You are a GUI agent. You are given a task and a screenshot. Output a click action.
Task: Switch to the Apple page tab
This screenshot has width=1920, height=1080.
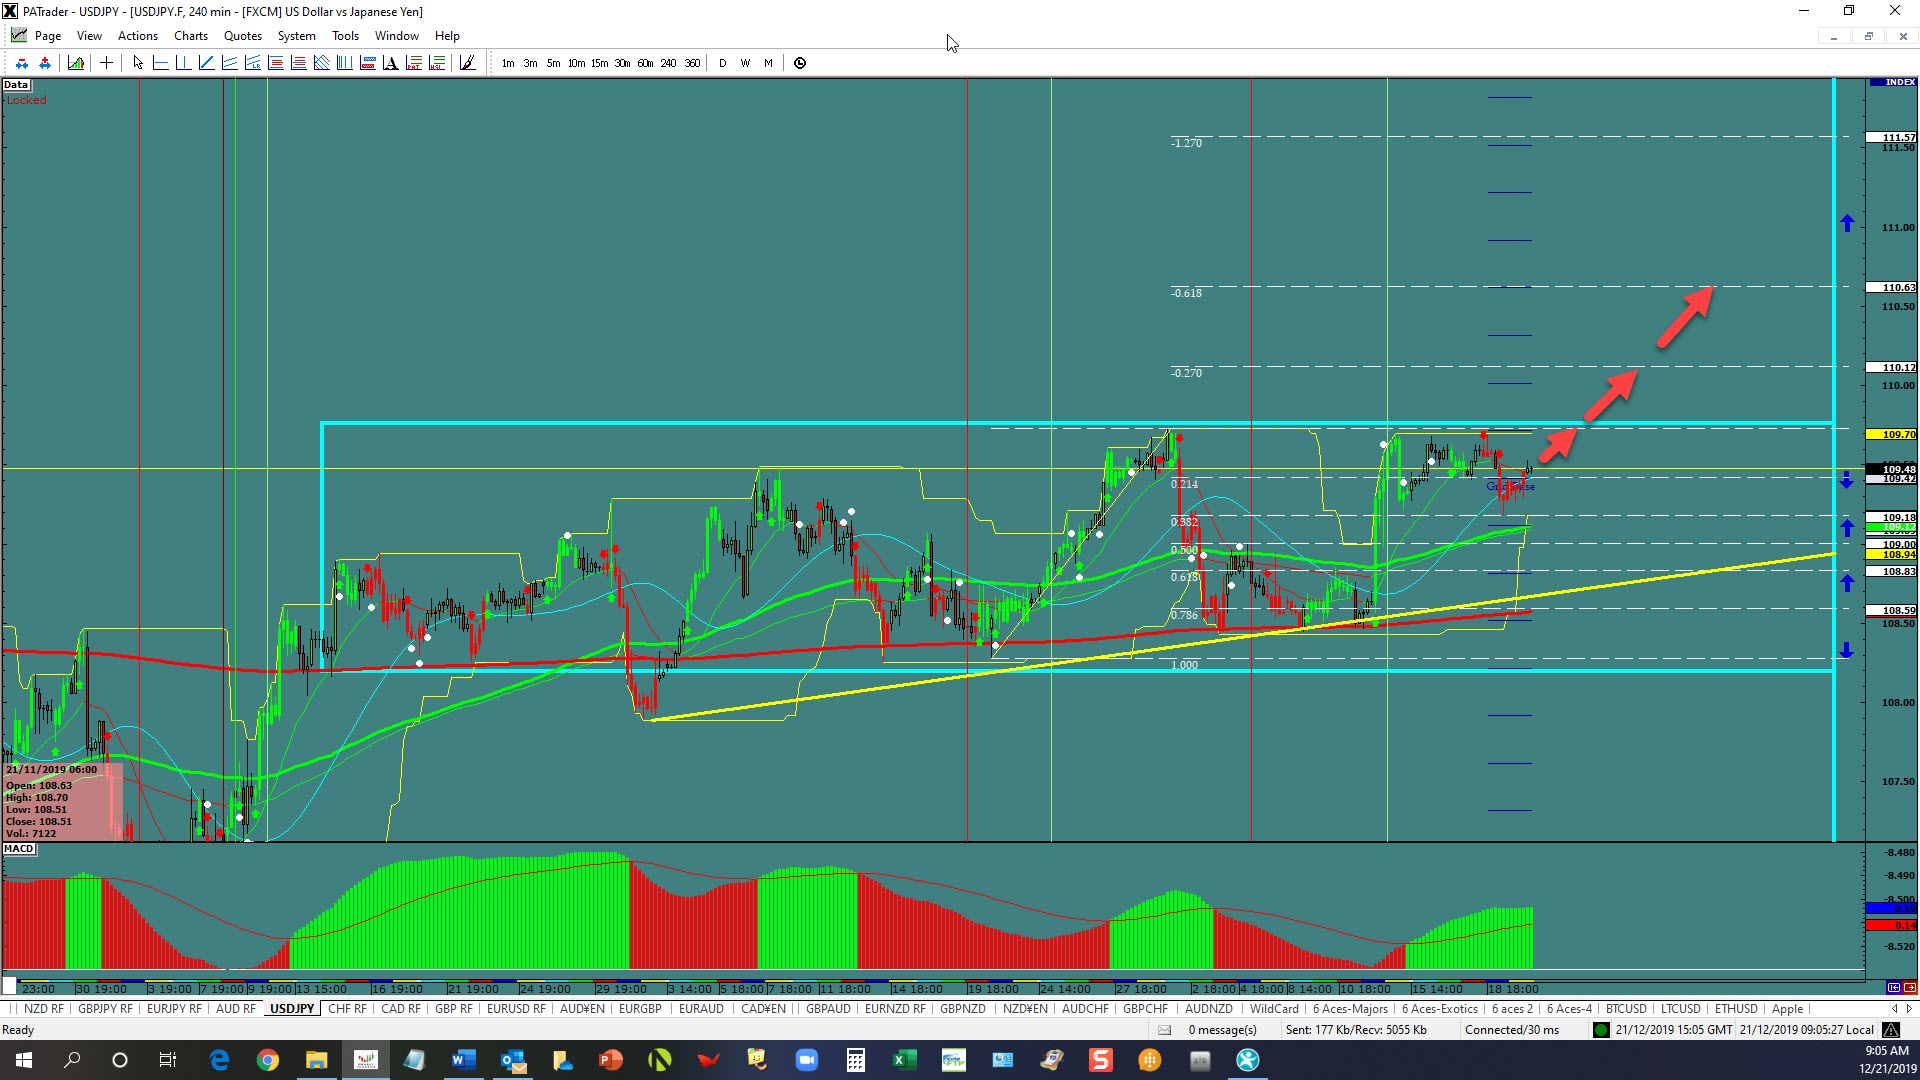[x=1787, y=1009]
